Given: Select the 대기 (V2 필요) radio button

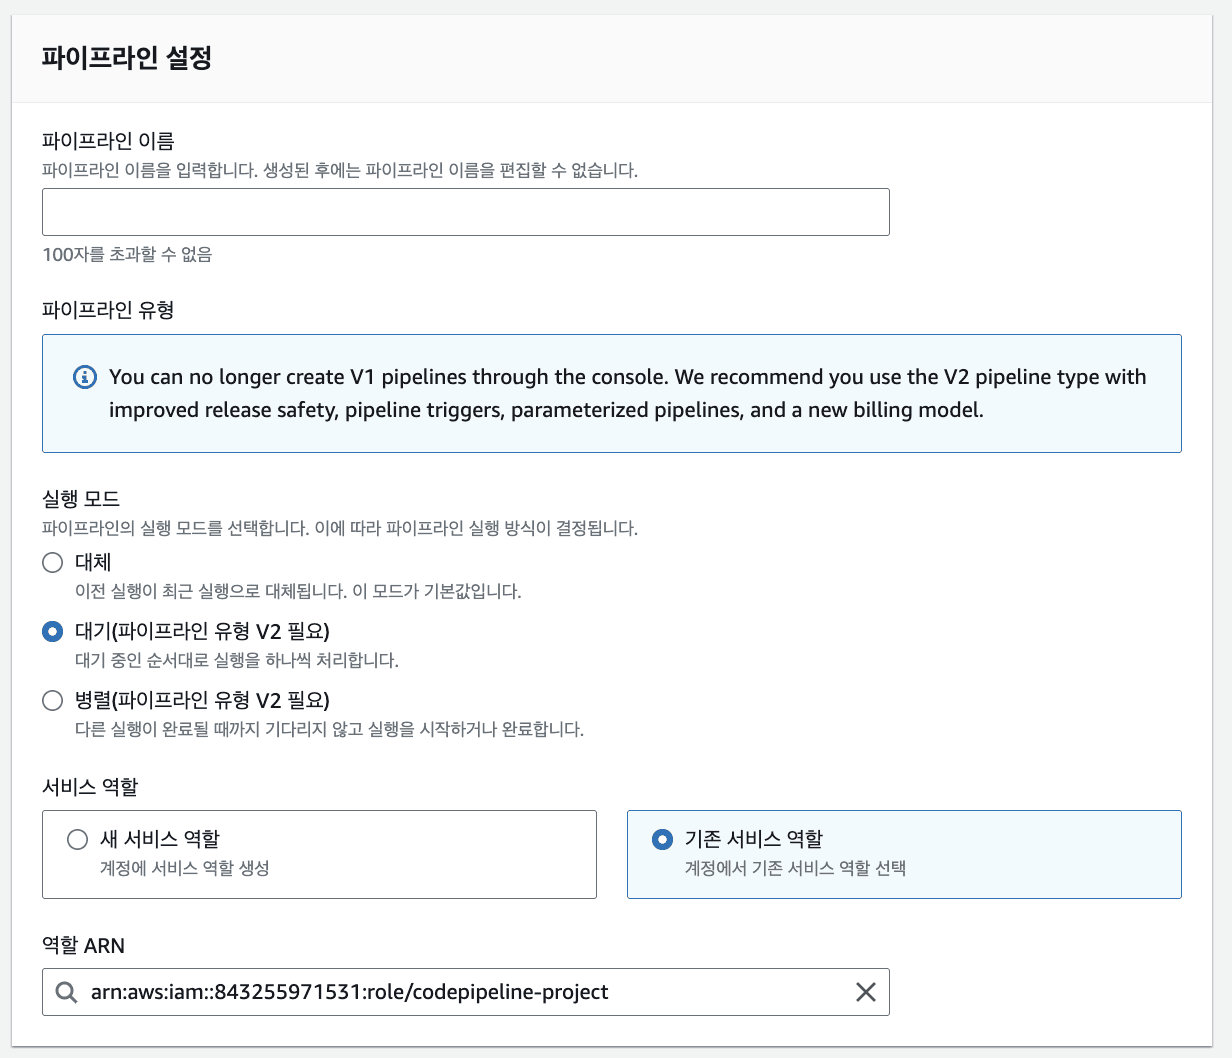Looking at the screenshot, I should click(x=53, y=631).
